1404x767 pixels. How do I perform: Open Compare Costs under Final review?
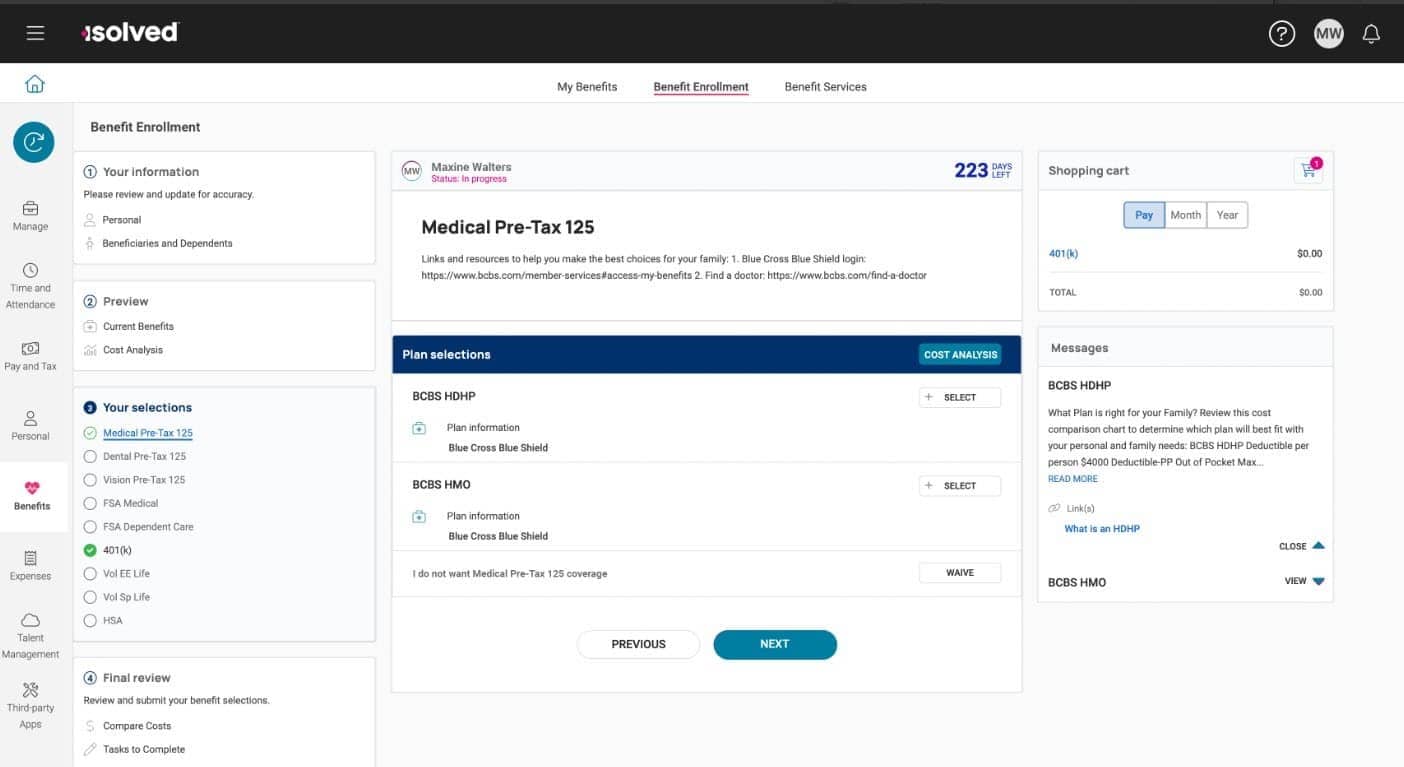click(x=137, y=726)
